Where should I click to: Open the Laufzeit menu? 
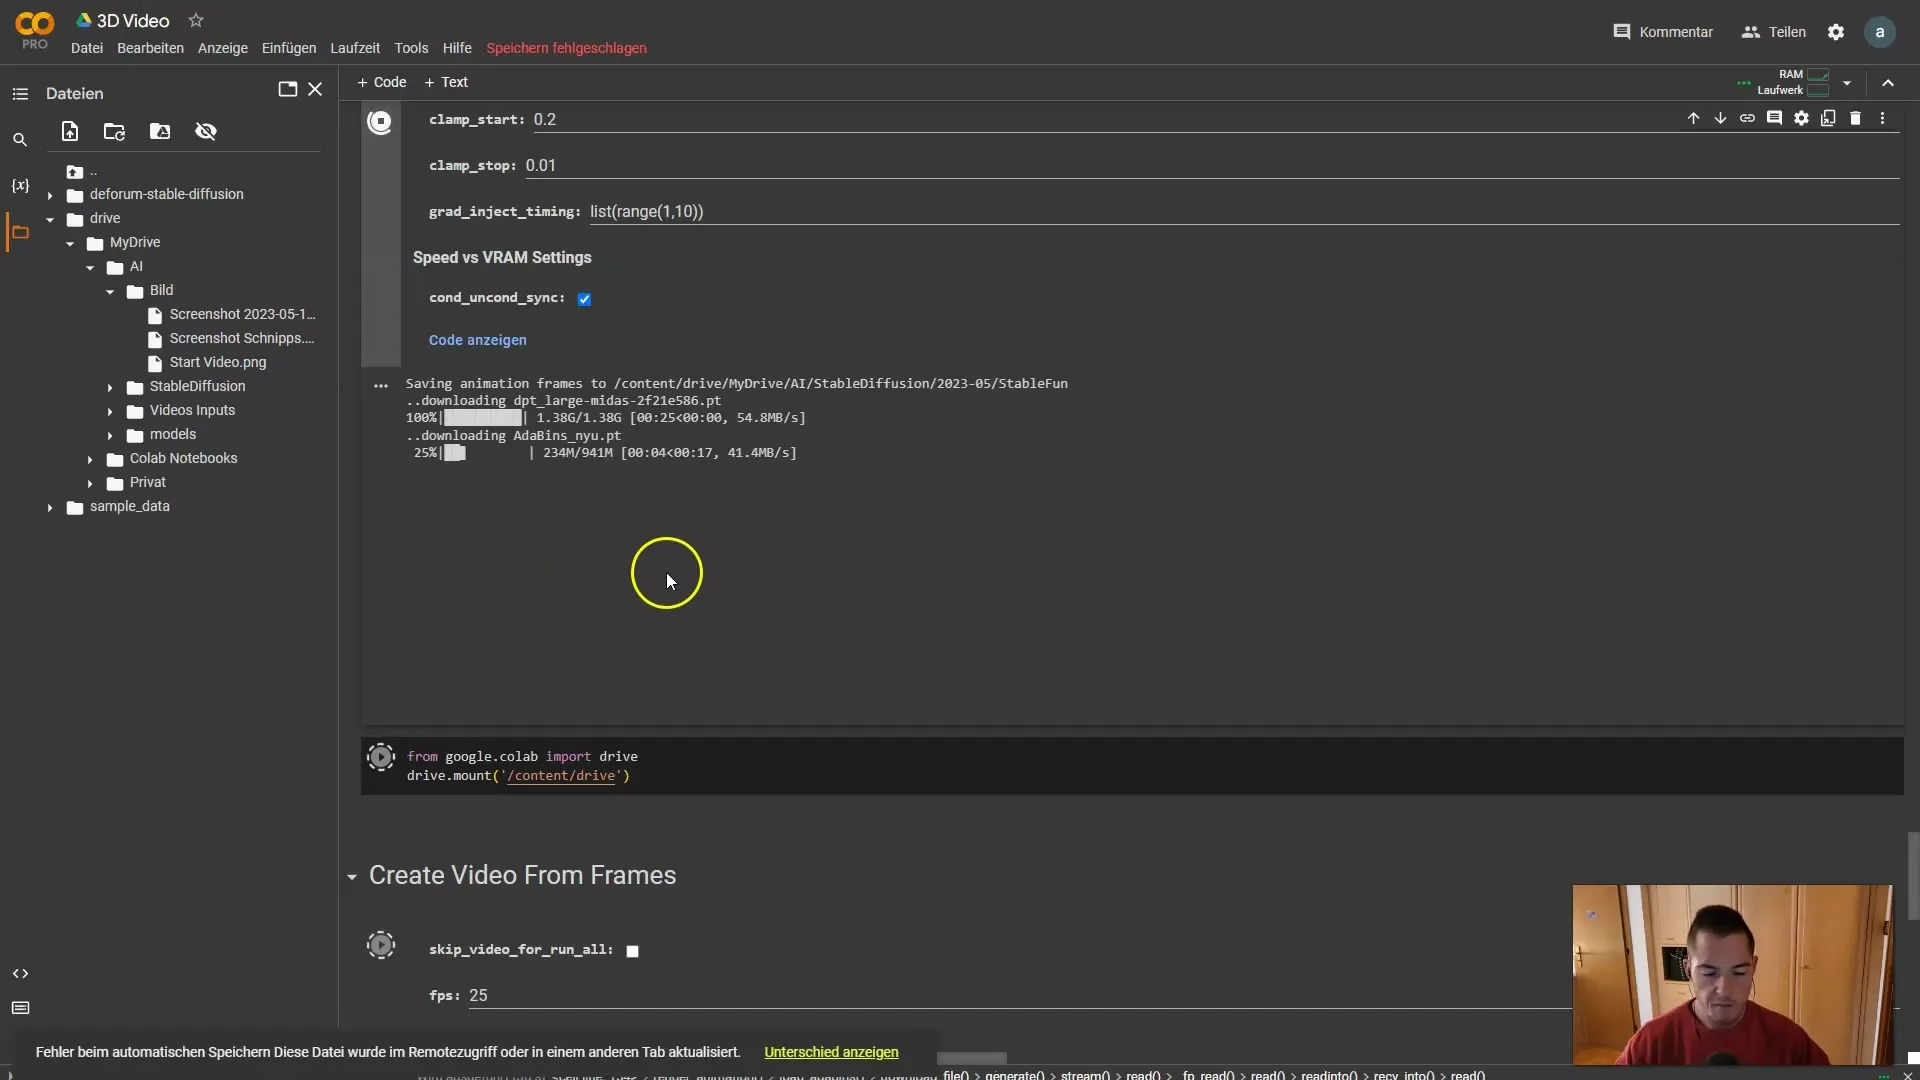tap(355, 48)
